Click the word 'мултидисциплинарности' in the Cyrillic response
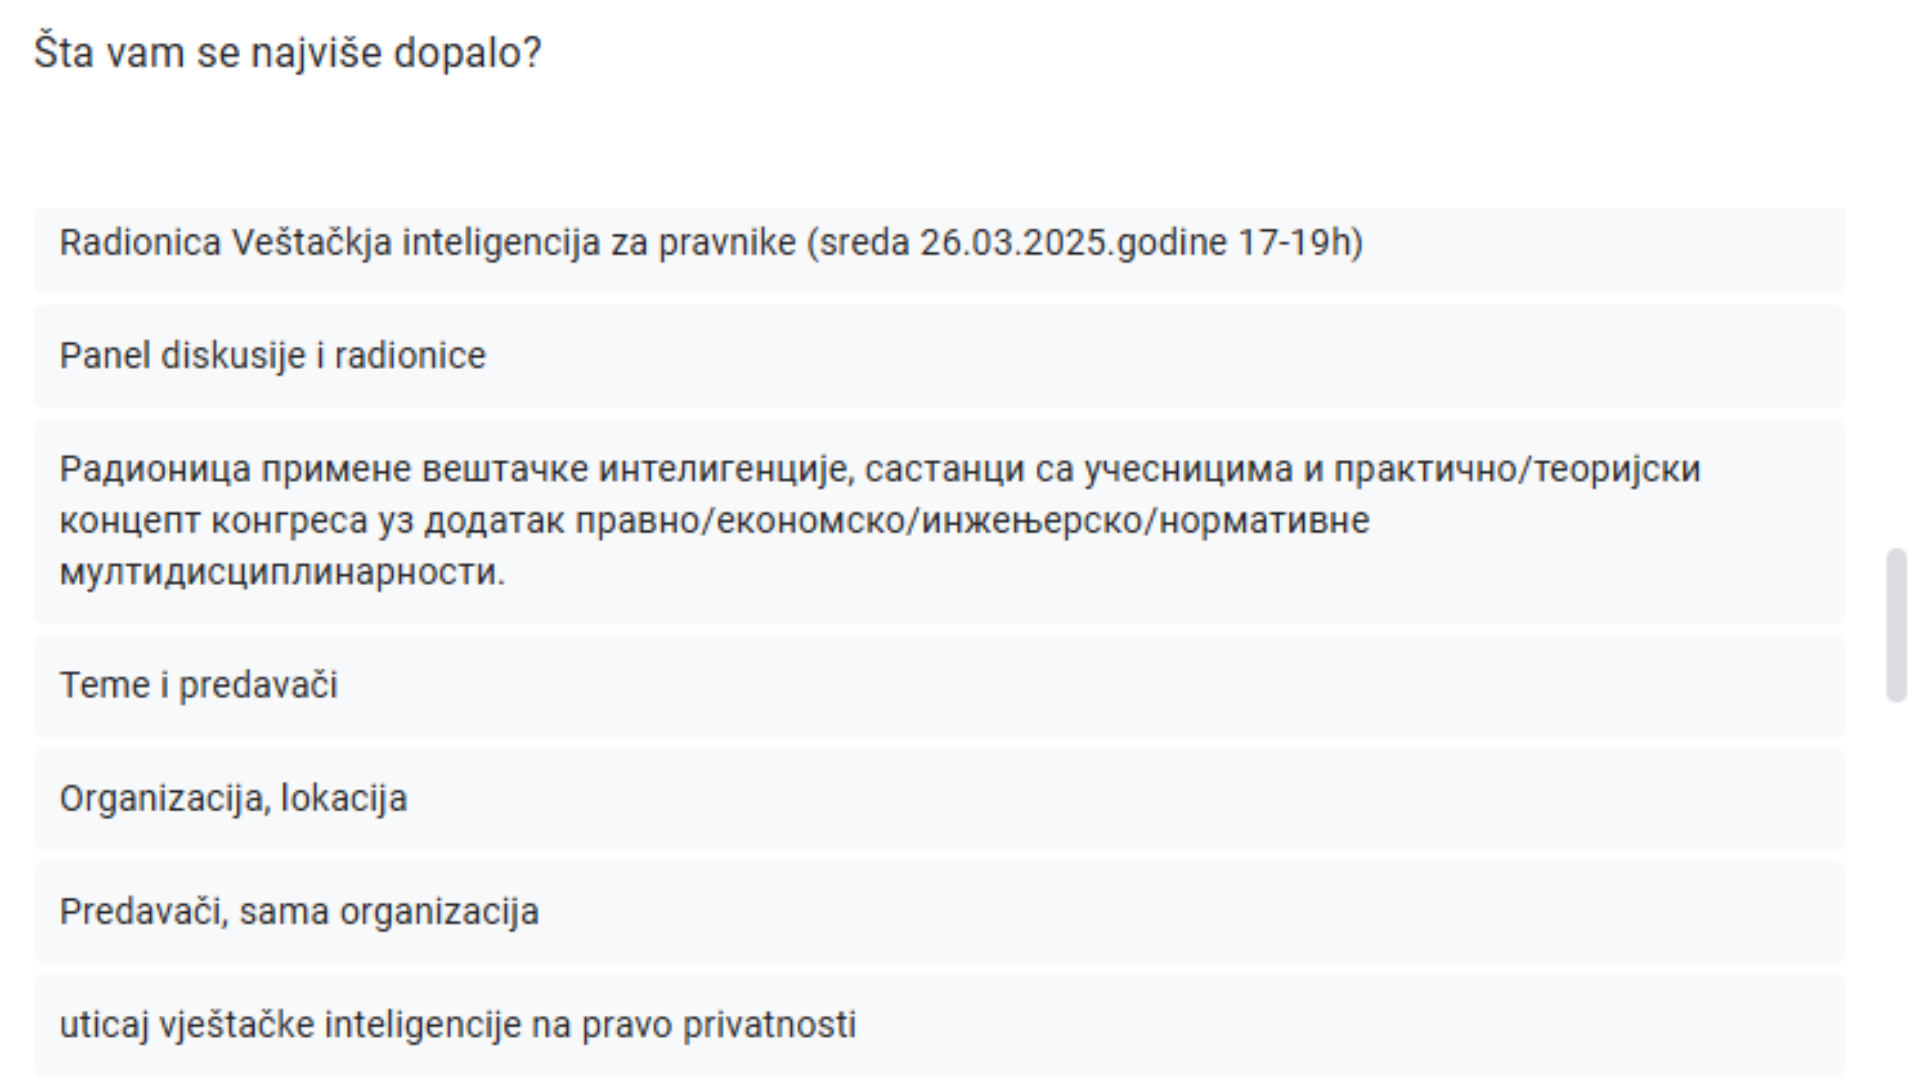 tap(282, 573)
